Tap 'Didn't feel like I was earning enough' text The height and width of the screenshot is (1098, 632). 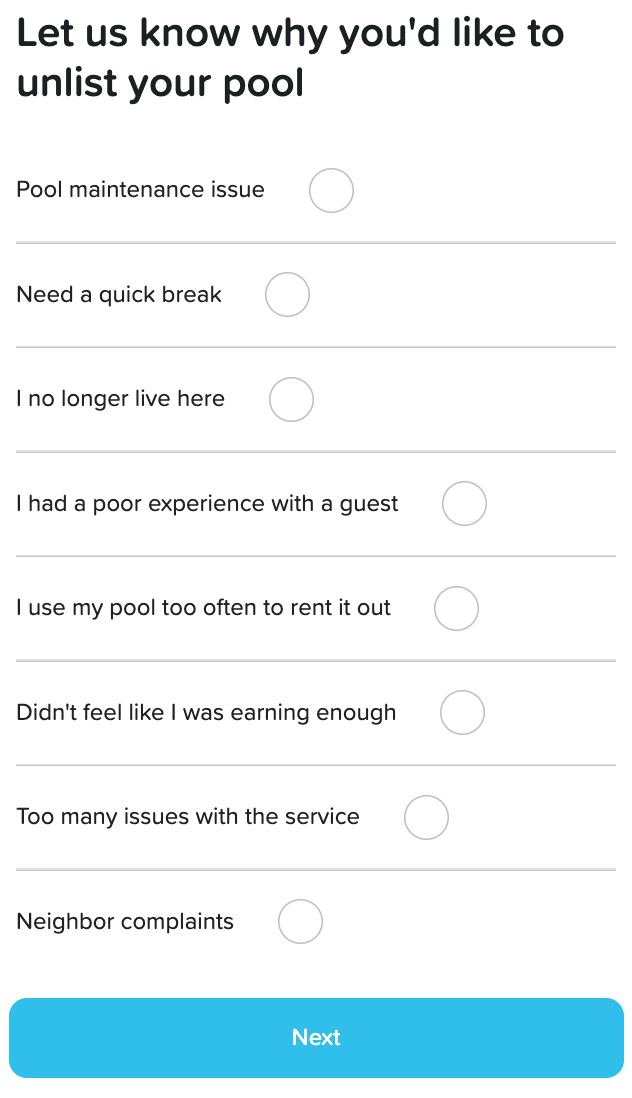(x=206, y=713)
